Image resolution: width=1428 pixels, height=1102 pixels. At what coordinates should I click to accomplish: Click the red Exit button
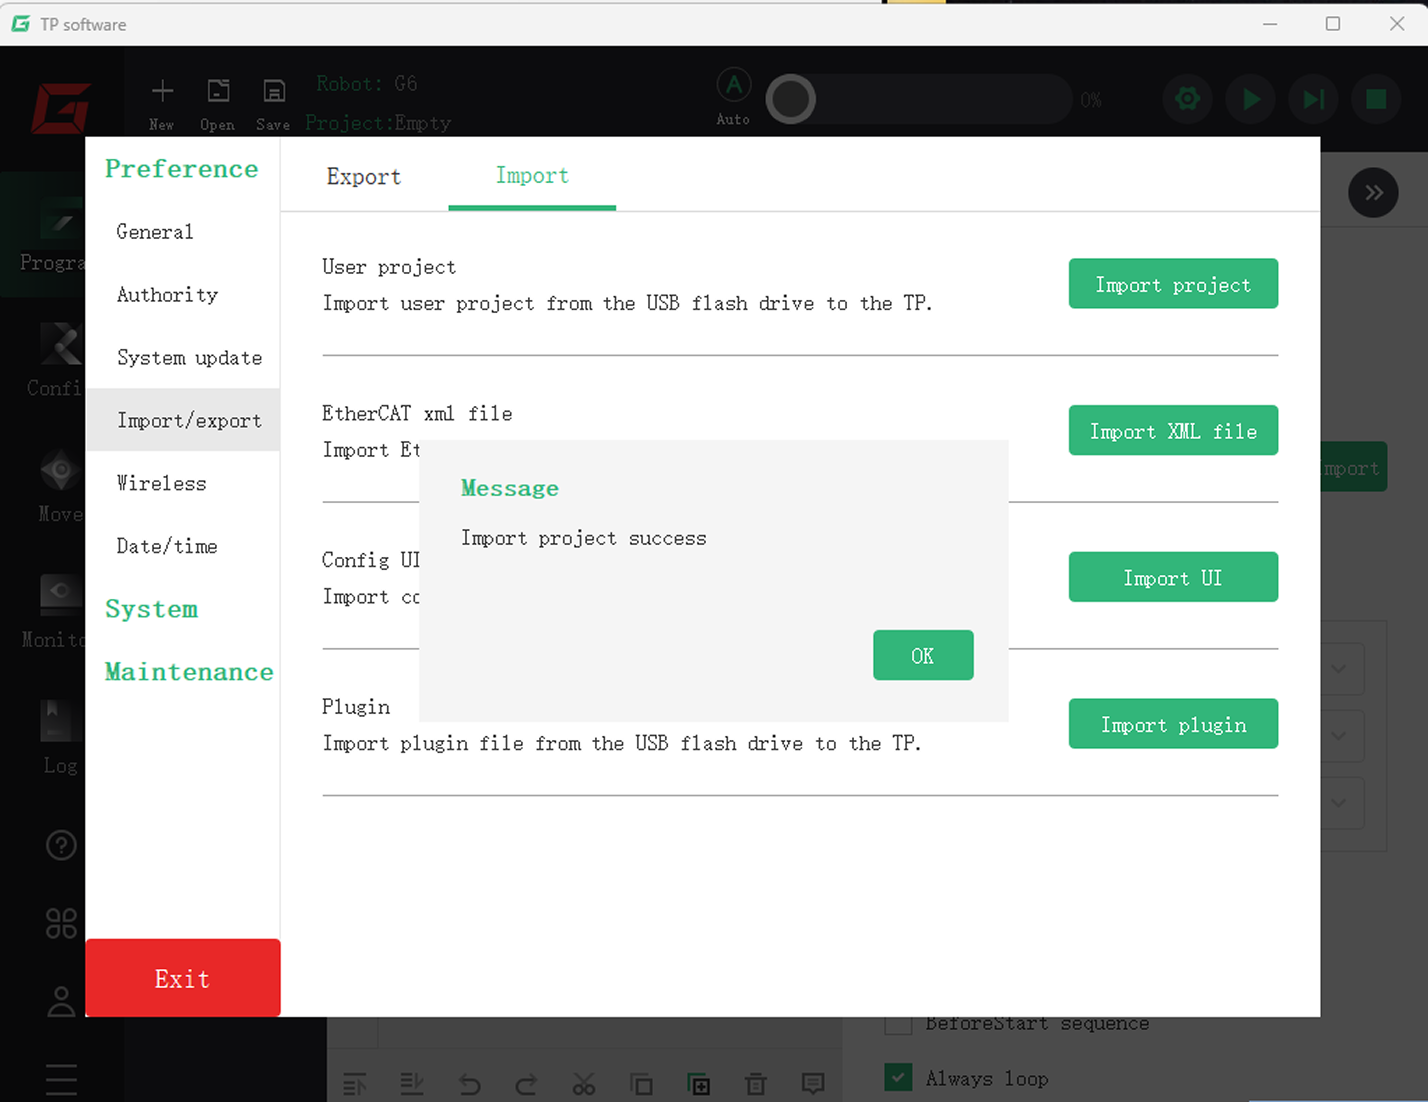[183, 978]
